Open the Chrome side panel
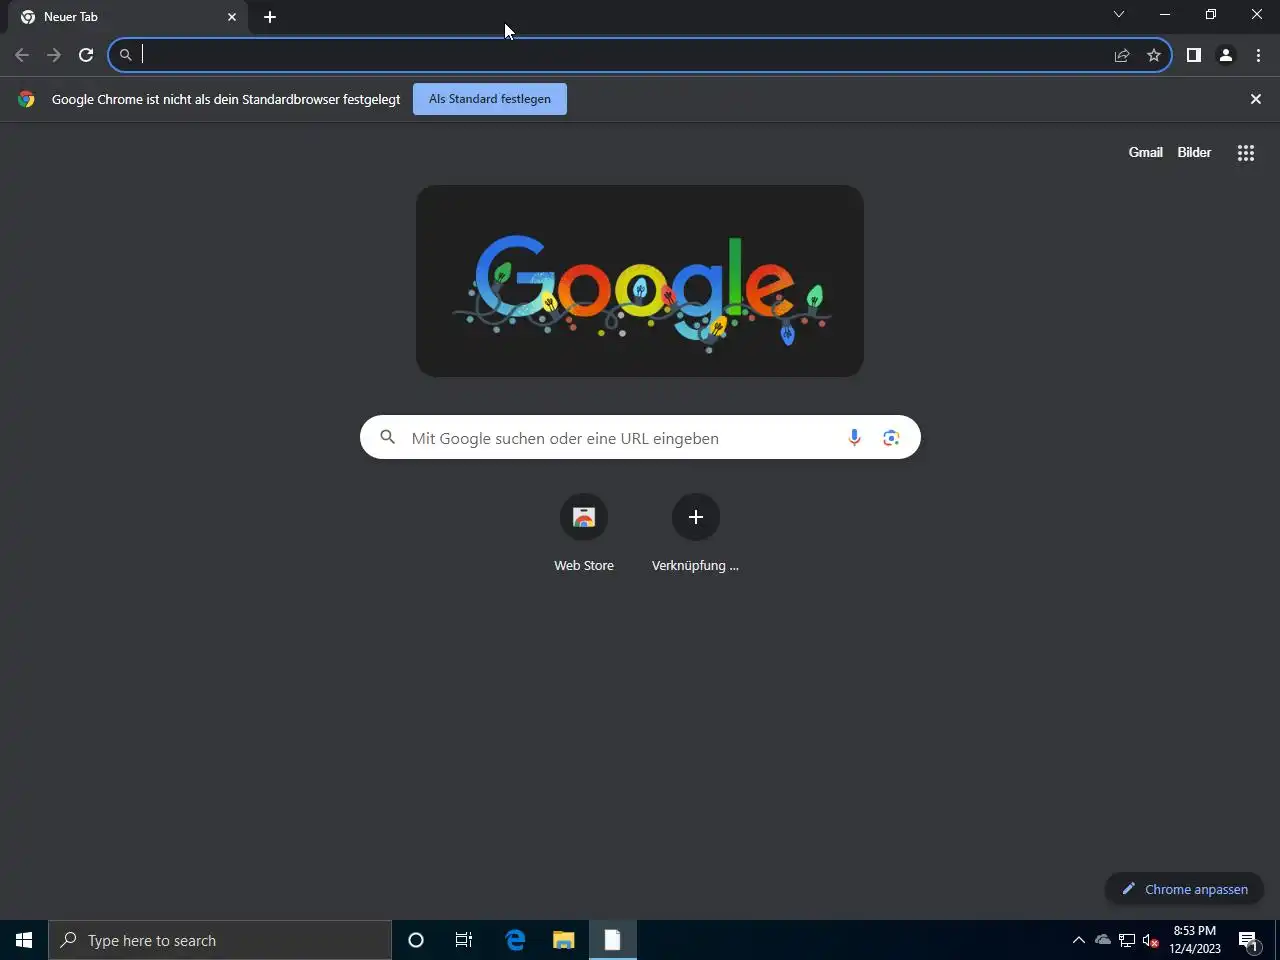 (x=1194, y=55)
